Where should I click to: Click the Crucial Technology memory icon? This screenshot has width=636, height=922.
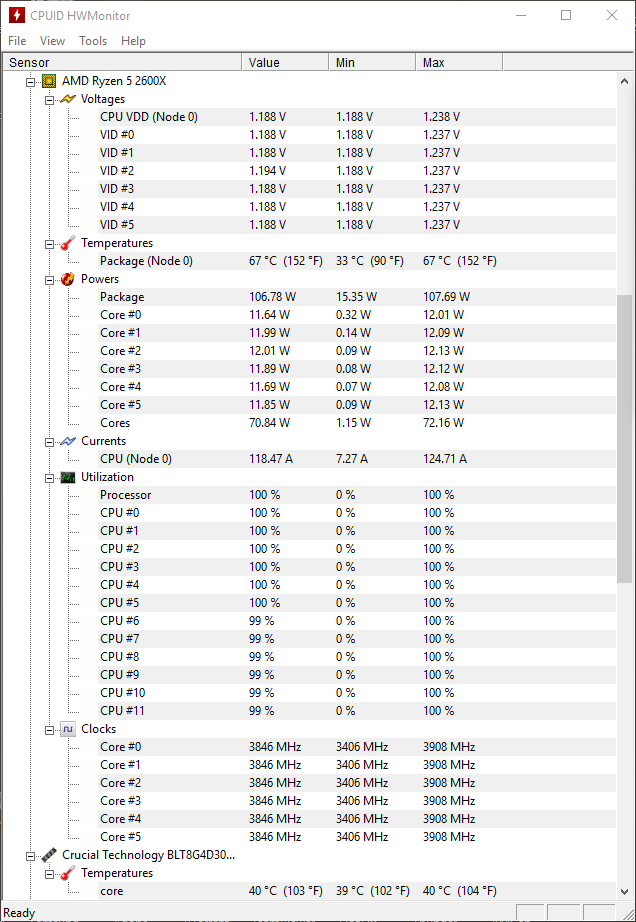[x=48, y=855]
